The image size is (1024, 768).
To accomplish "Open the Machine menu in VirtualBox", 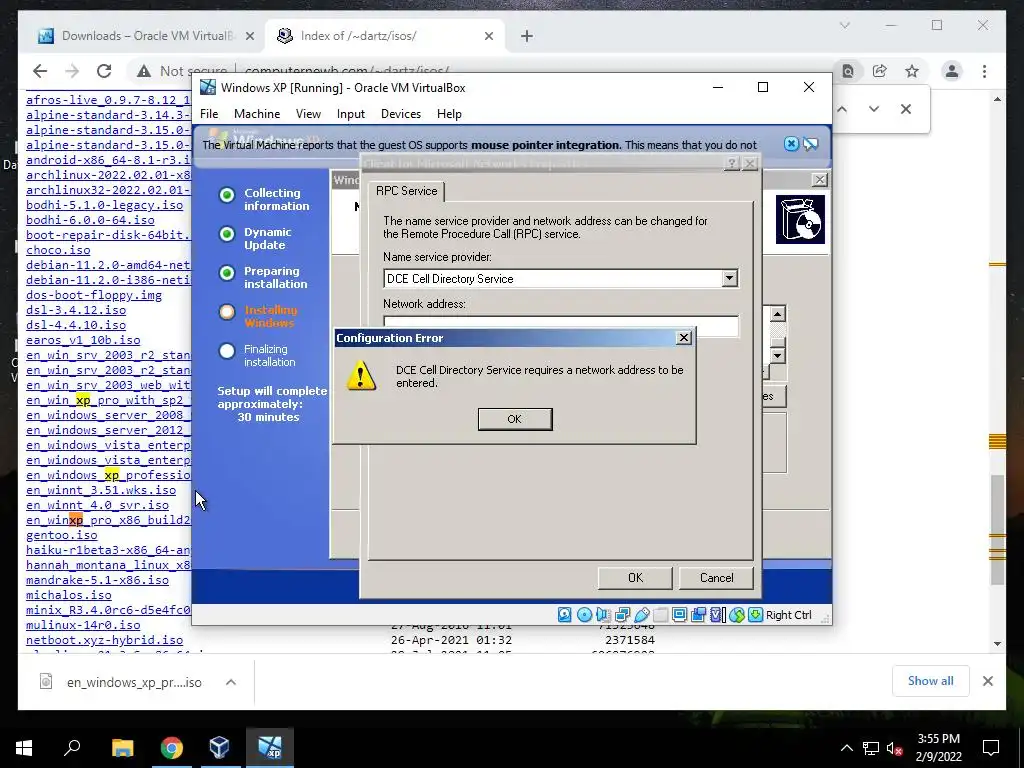I will coord(257,114).
